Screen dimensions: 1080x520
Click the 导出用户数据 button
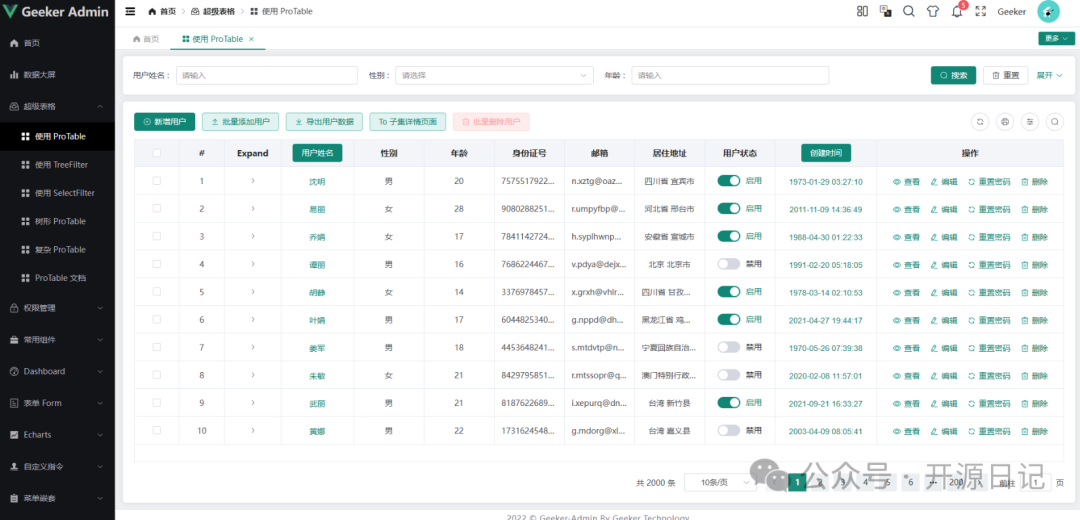point(324,122)
